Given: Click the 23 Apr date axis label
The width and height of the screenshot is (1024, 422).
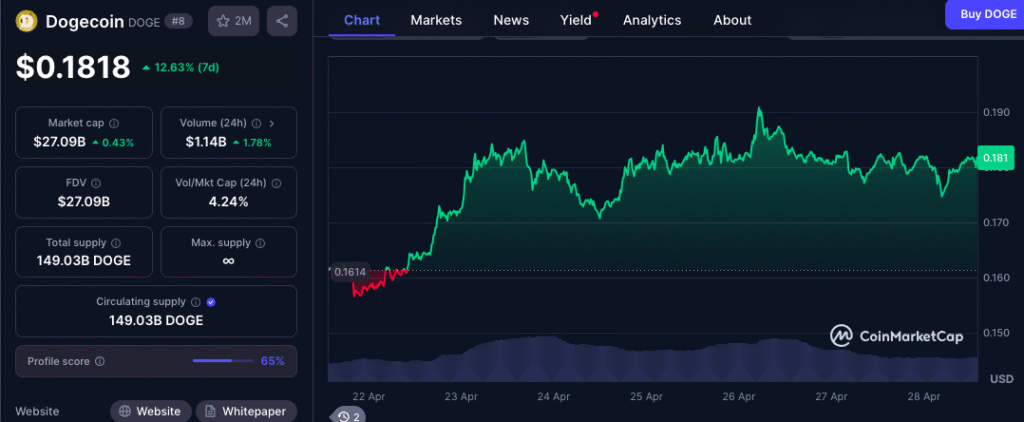Looking at the screenshot, I should 461,396.
